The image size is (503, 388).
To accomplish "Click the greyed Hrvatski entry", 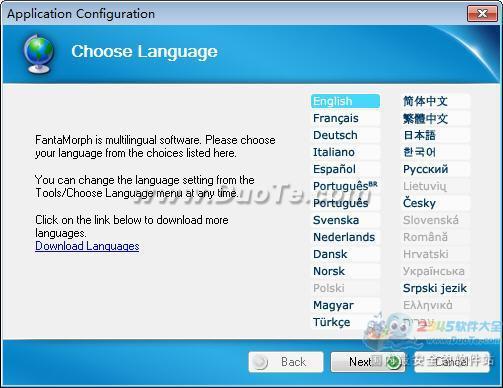I will point(435,254).
